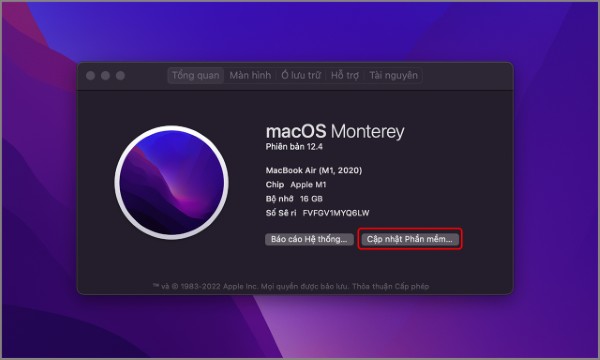
Task: Click the Phiên bản 12.4 text
Action: (294, 147)
